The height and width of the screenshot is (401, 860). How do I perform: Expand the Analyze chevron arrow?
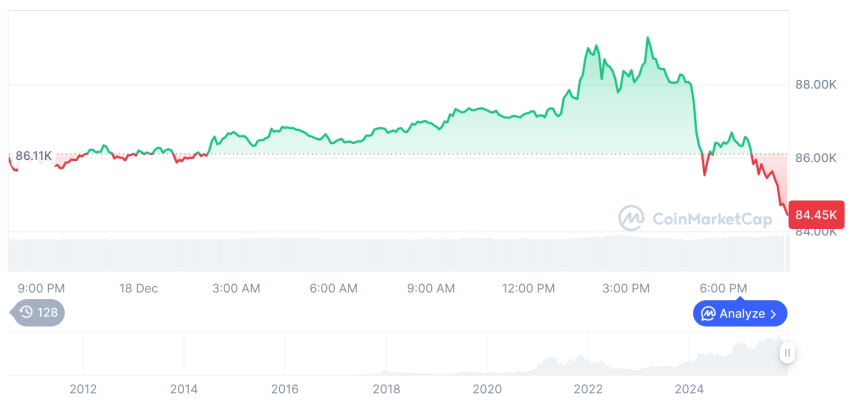[x=774, y=314]
